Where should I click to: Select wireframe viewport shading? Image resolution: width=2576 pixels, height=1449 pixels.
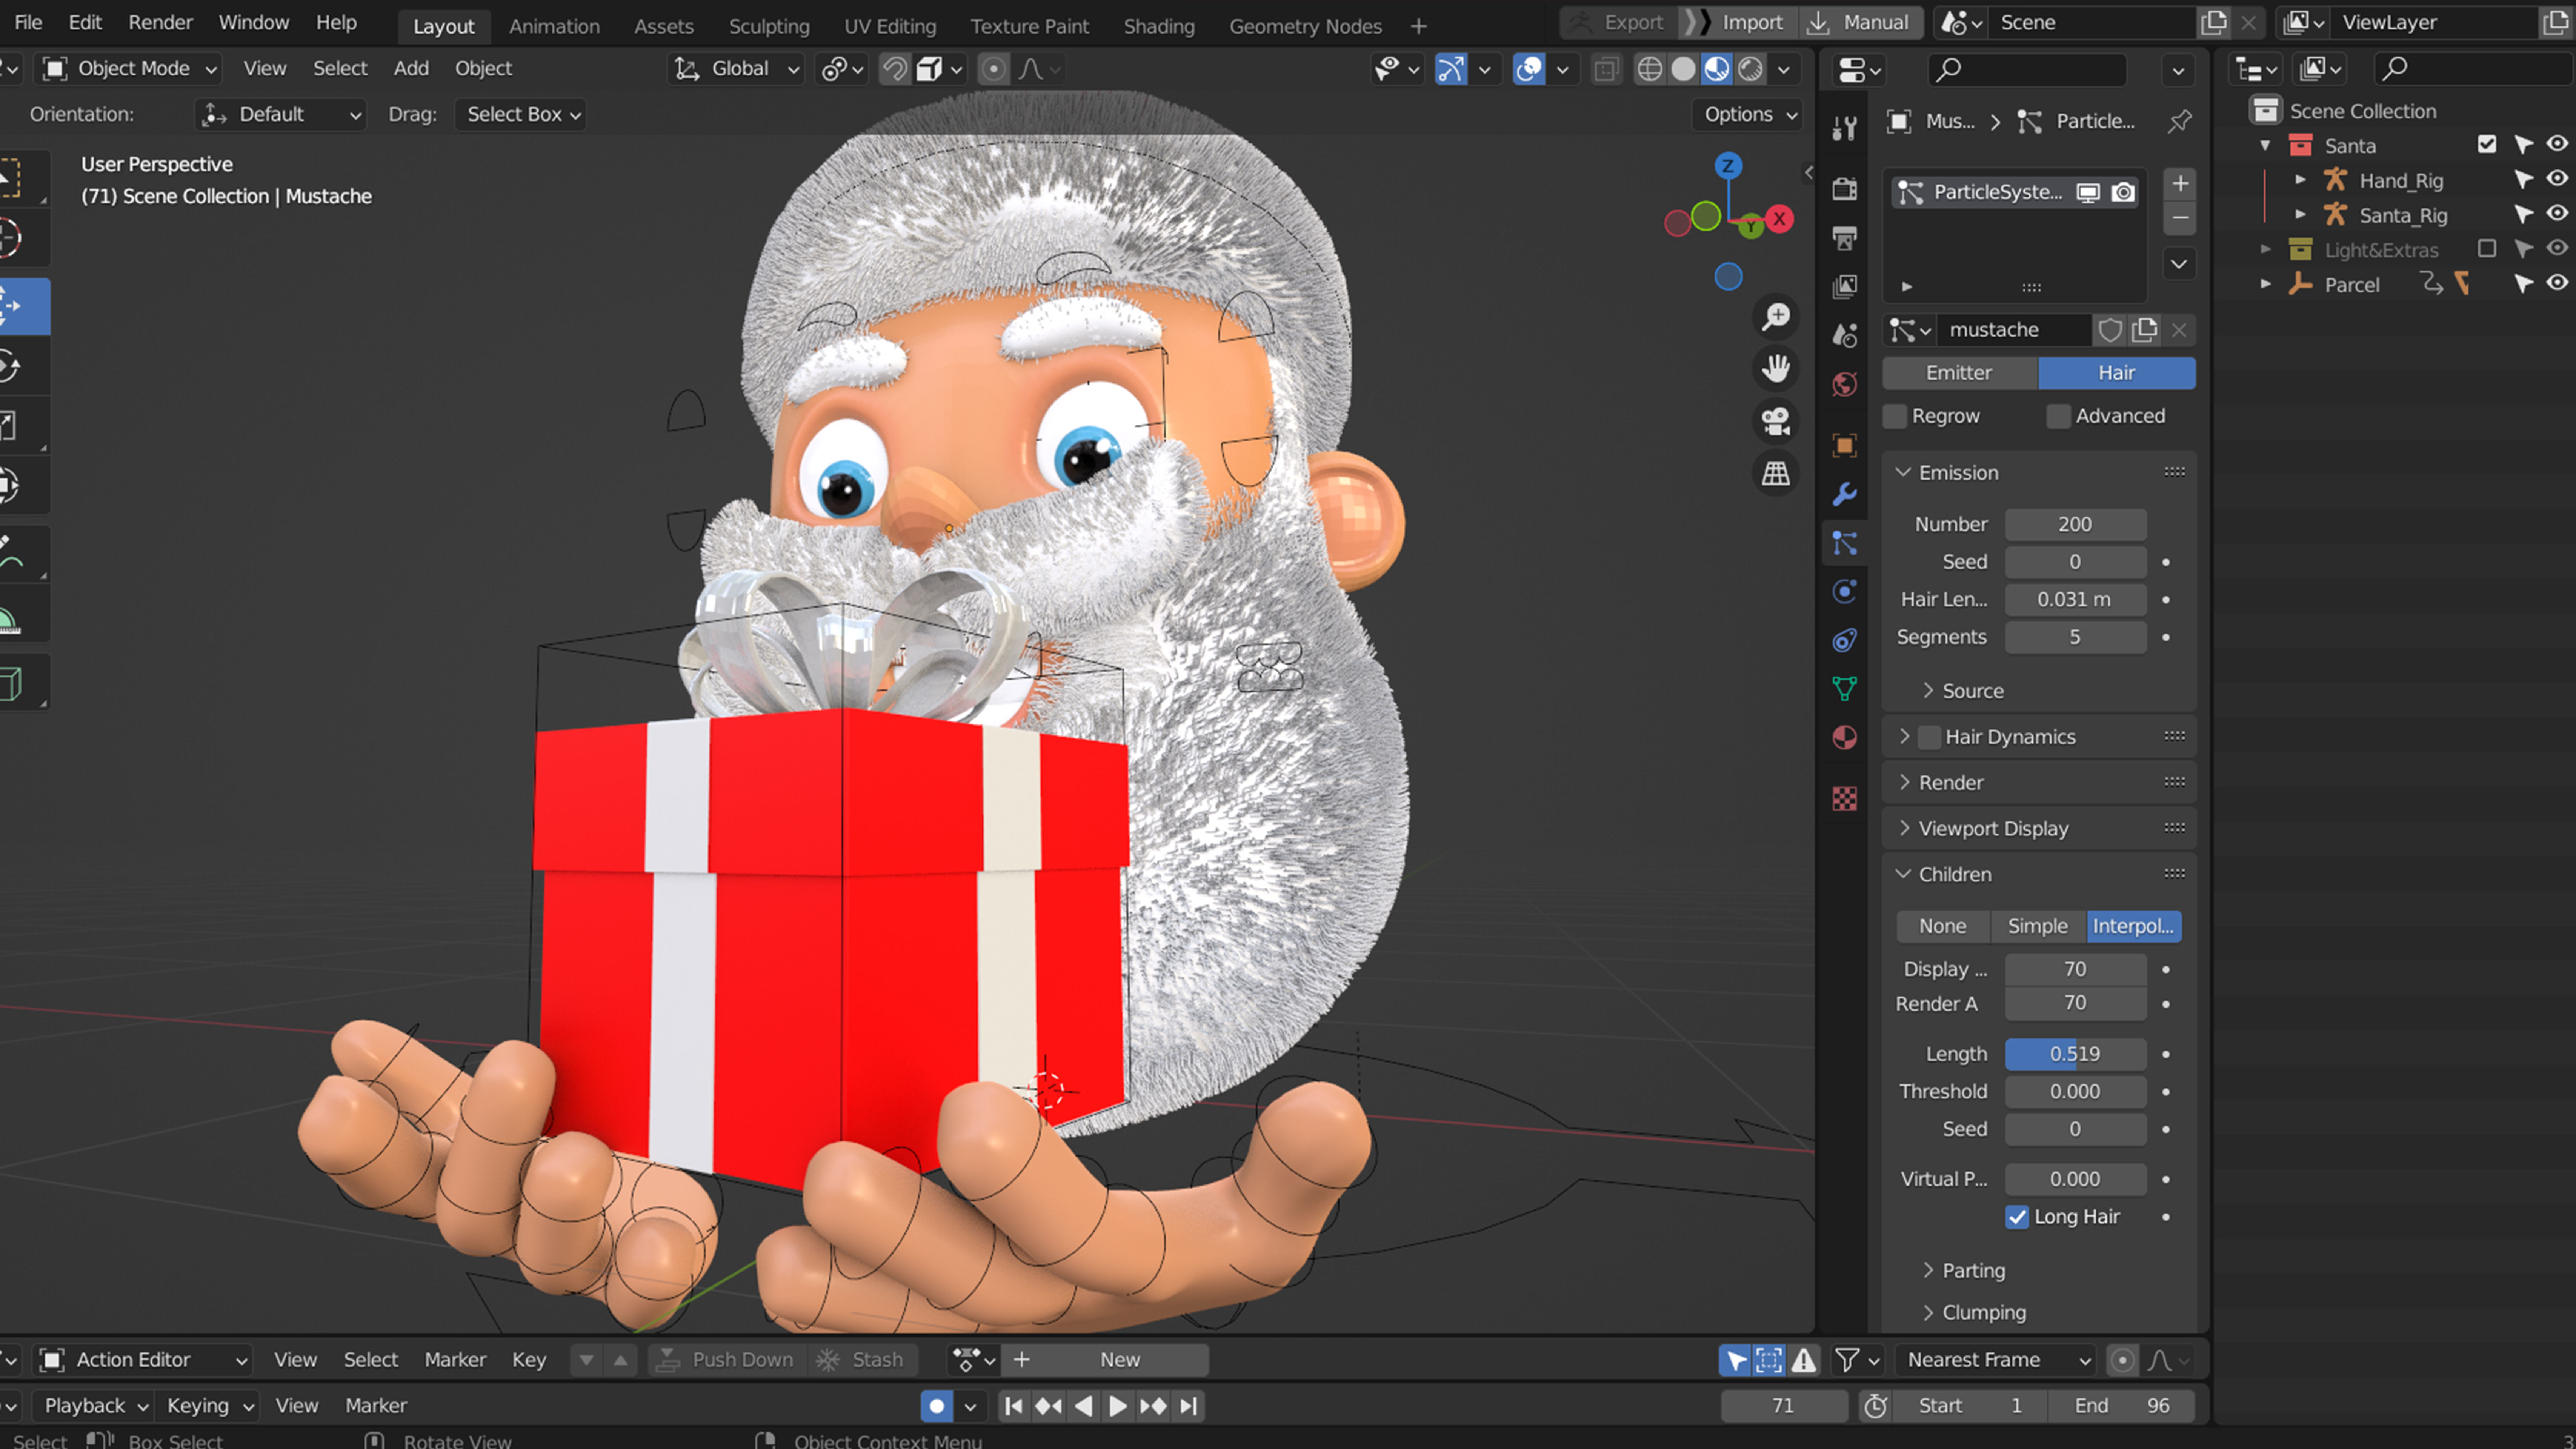click(1650, 69)
